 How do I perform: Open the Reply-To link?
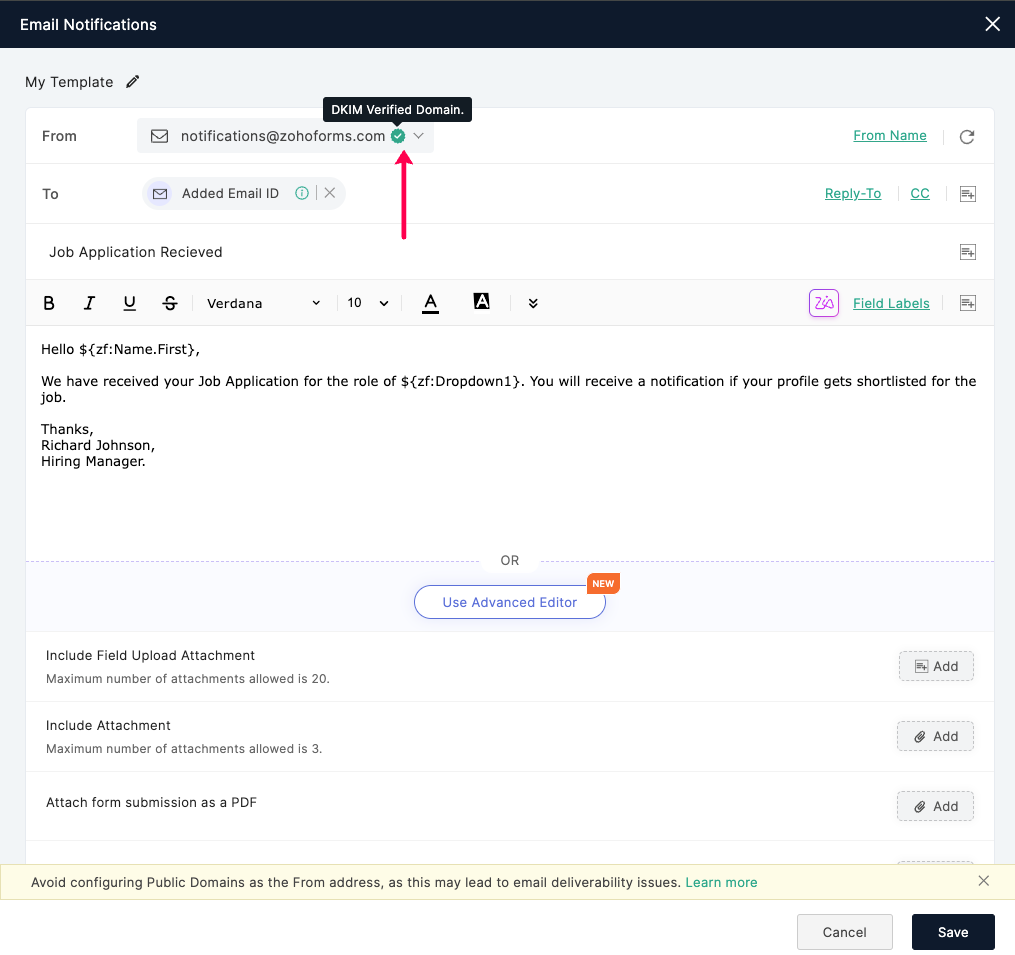coord(853,194)
